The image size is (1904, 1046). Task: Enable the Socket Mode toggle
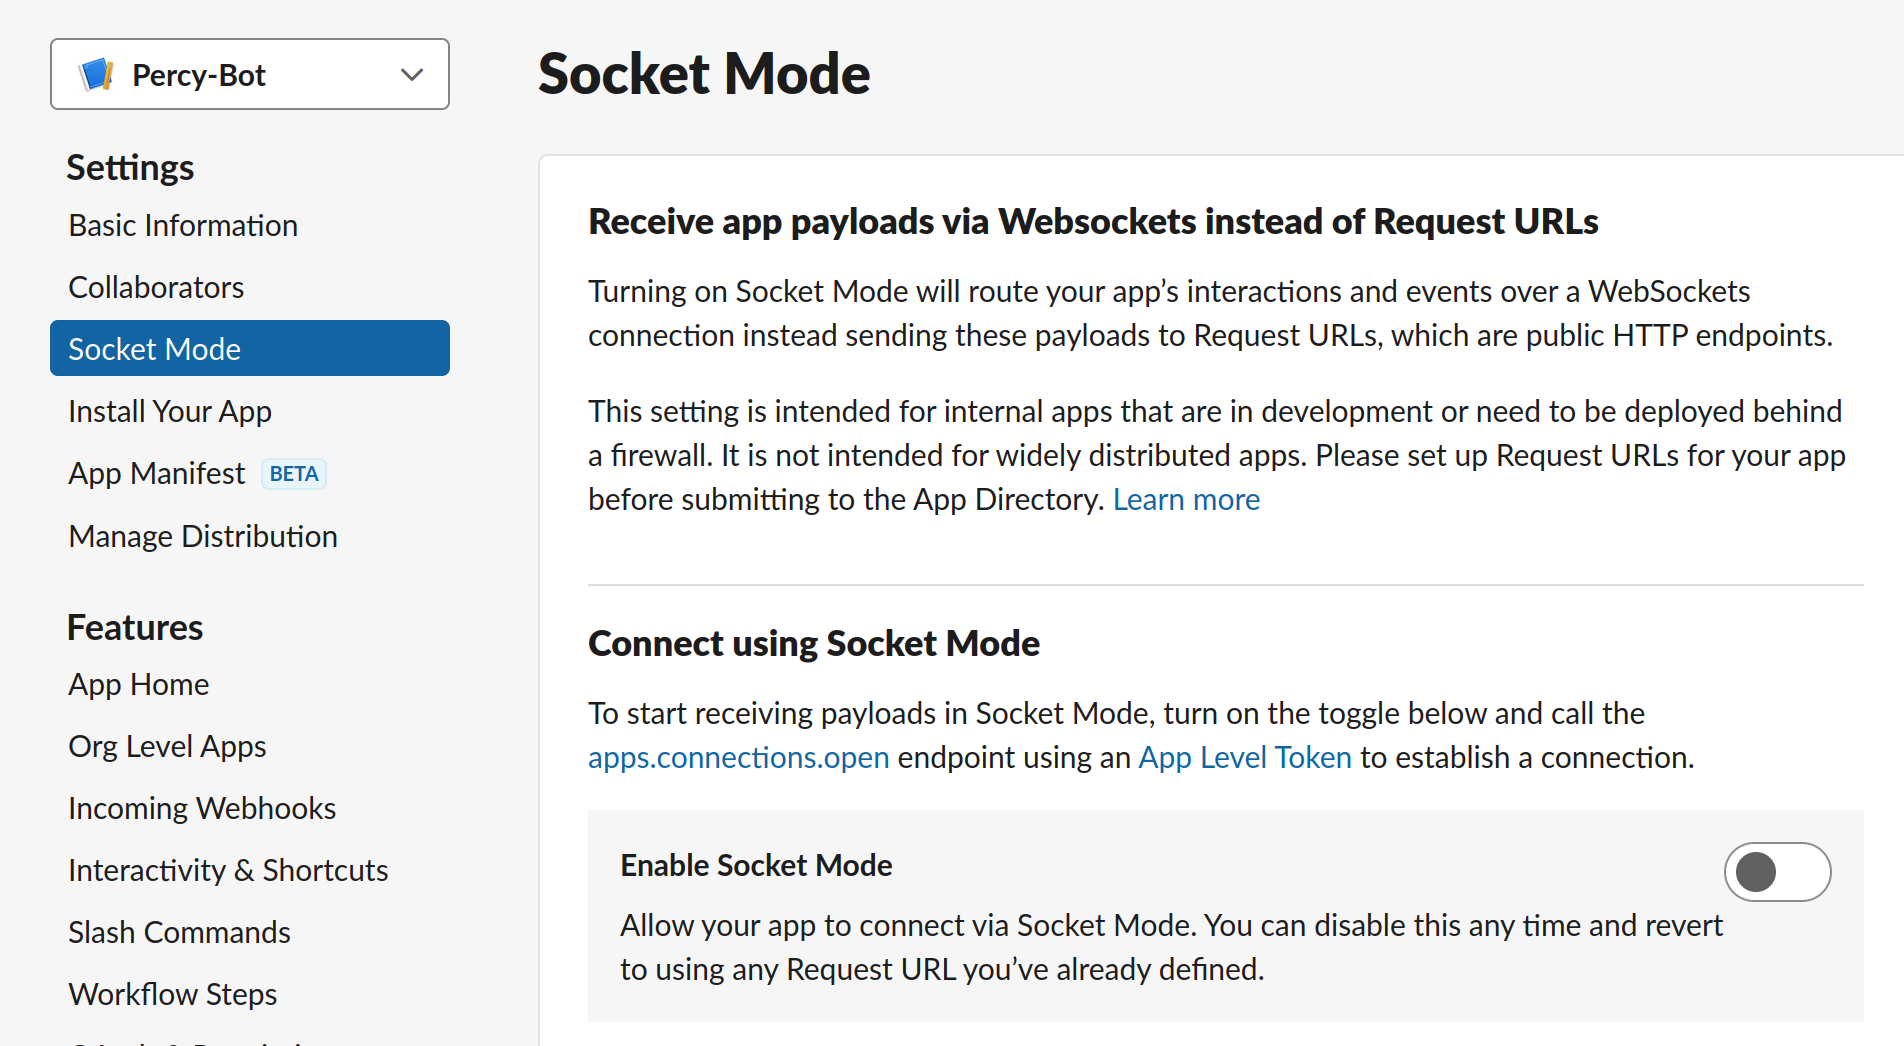click(x=1776, y=872)
